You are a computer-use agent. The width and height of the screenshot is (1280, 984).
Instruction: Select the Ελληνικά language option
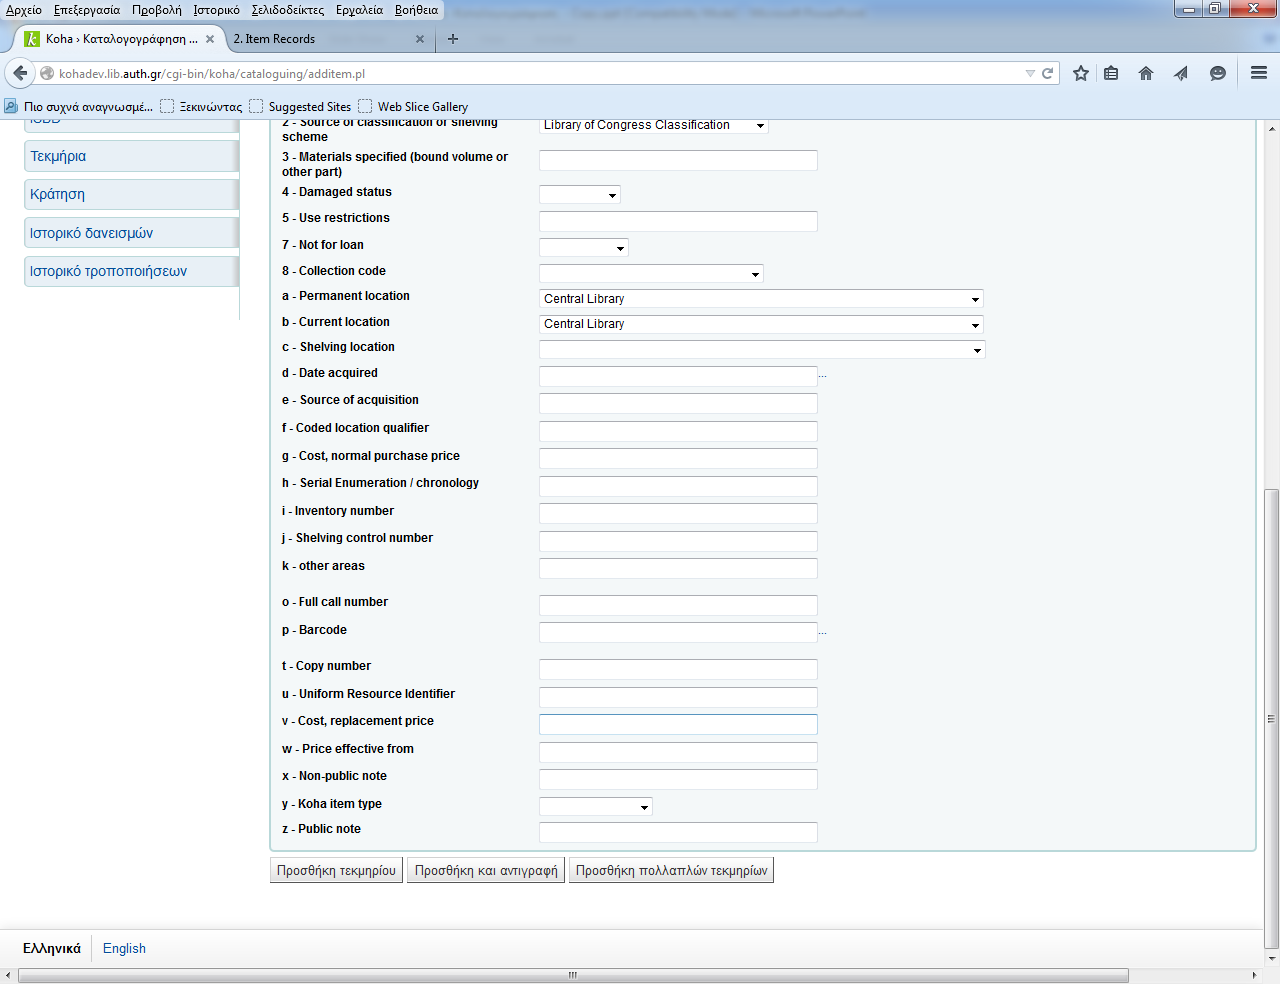(x=52, y=948)
